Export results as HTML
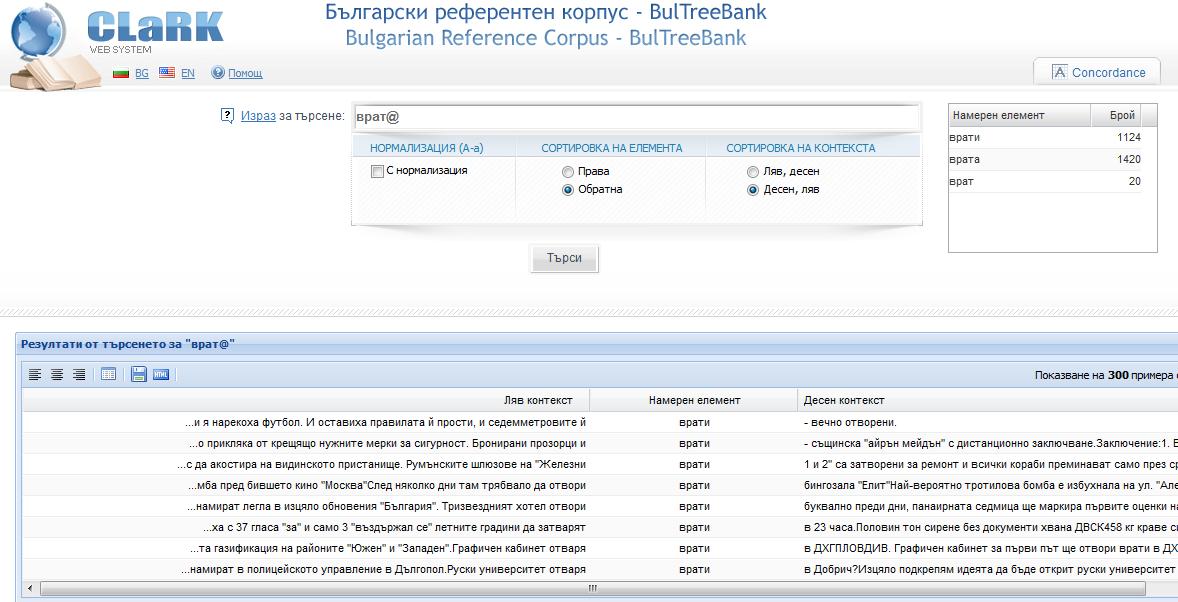The image size is (1178, 602). point(161,374)
